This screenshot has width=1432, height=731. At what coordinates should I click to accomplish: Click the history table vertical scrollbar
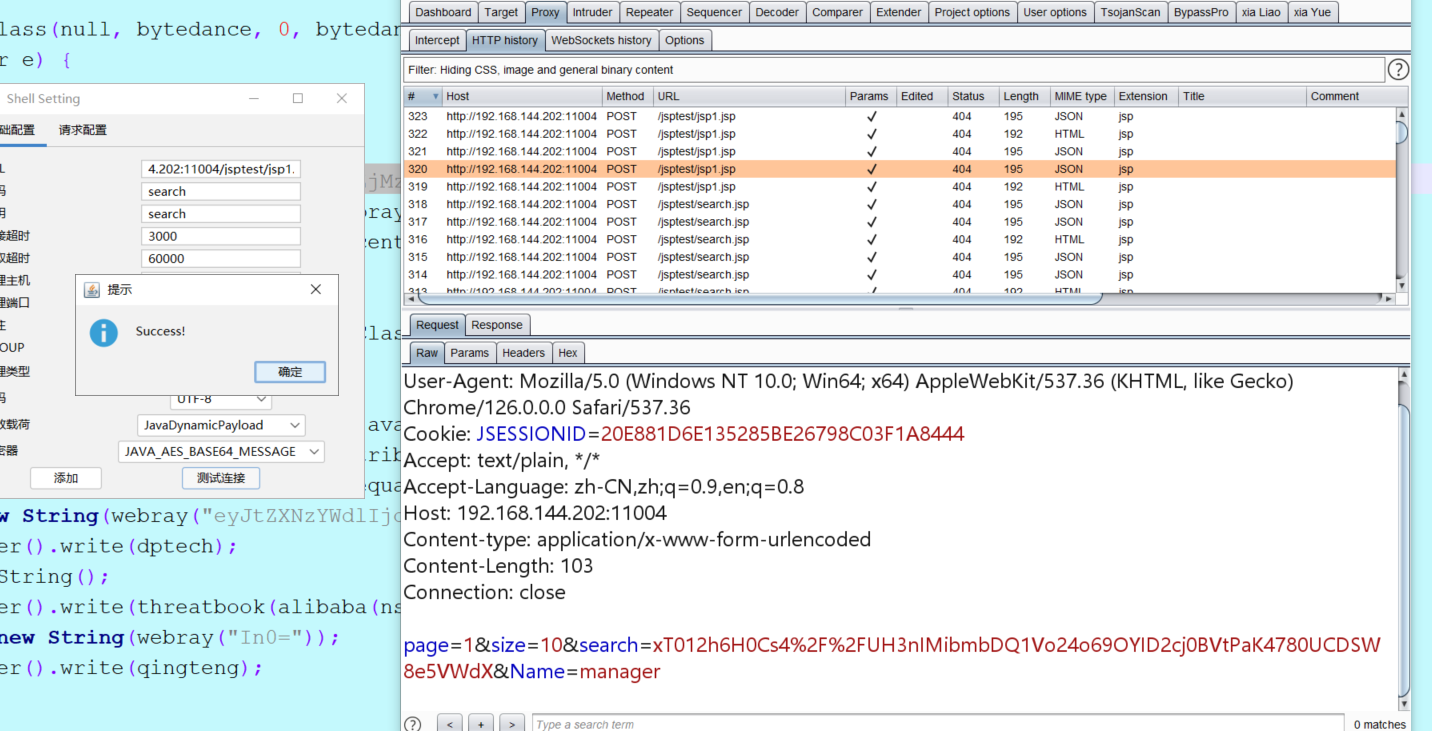(1401, 133)
